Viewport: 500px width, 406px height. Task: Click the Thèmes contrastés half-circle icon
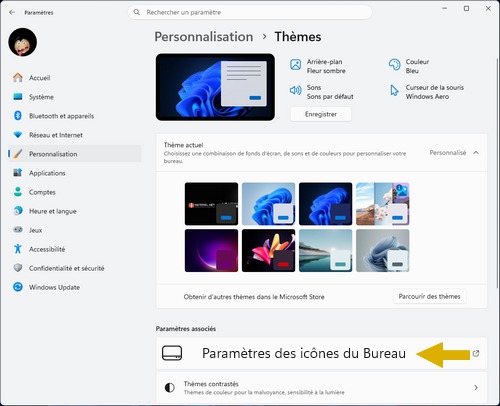click(170, 388)
